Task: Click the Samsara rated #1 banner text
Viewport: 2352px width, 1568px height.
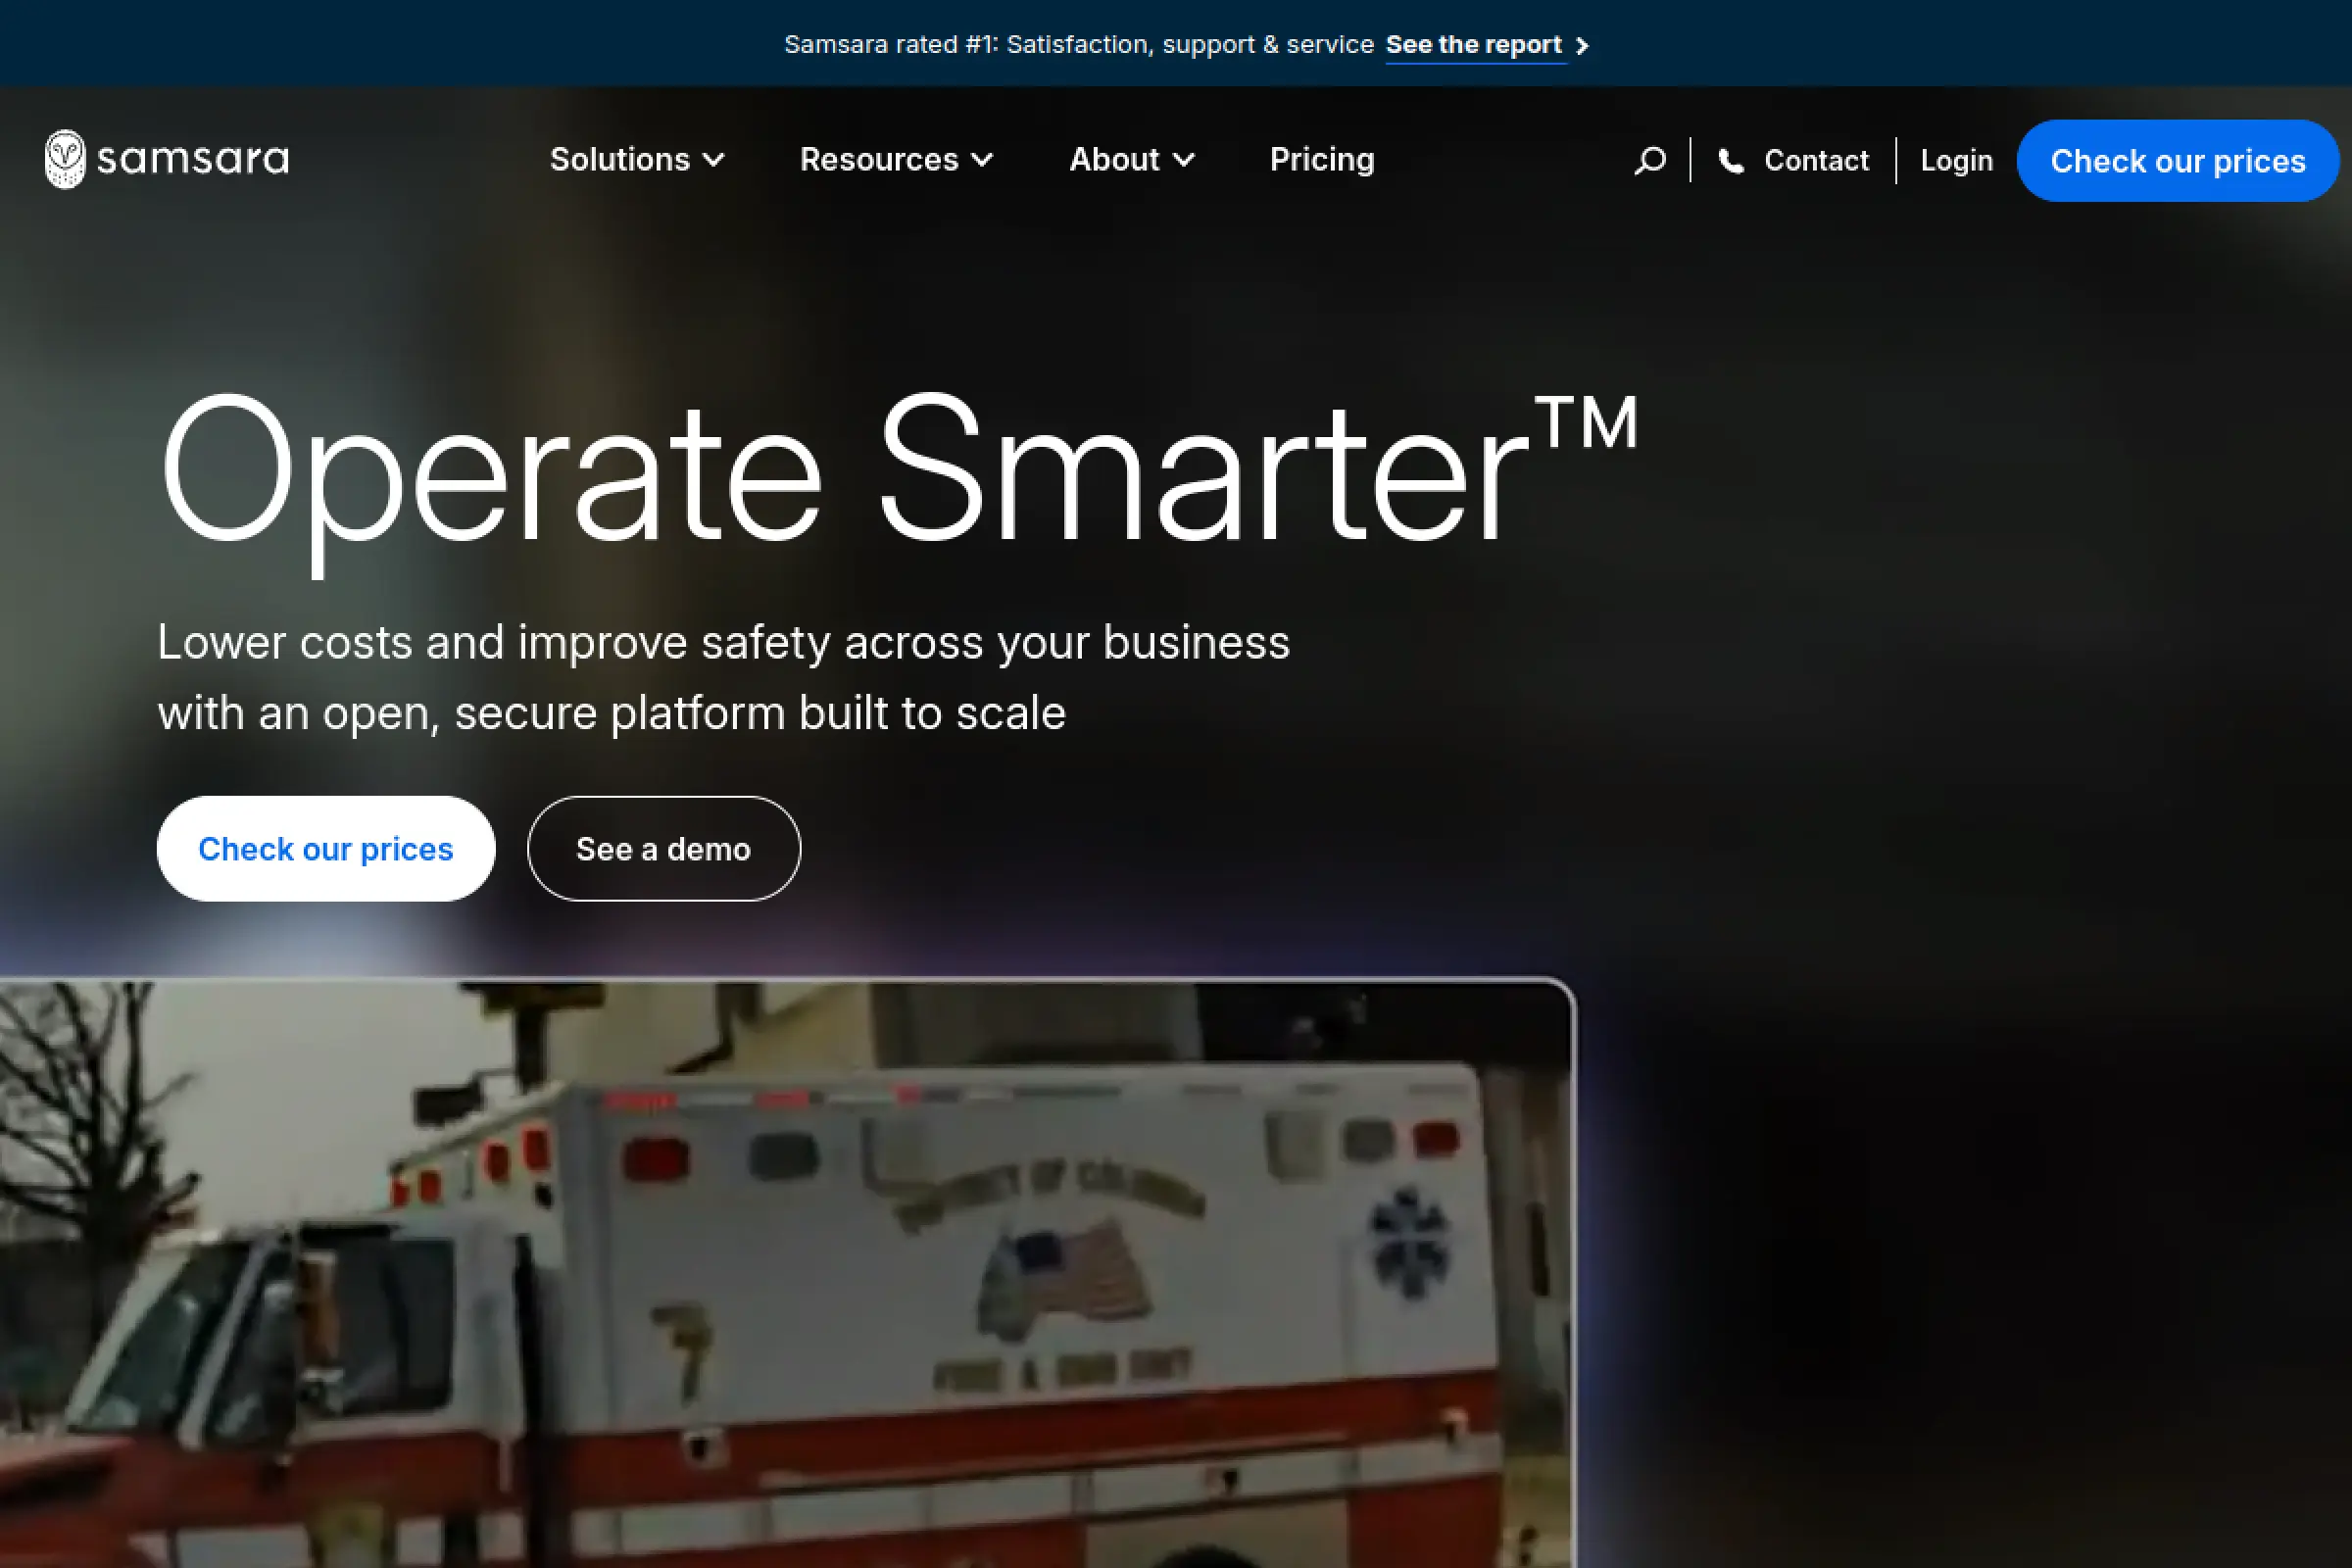Action: click(1078, 45)
